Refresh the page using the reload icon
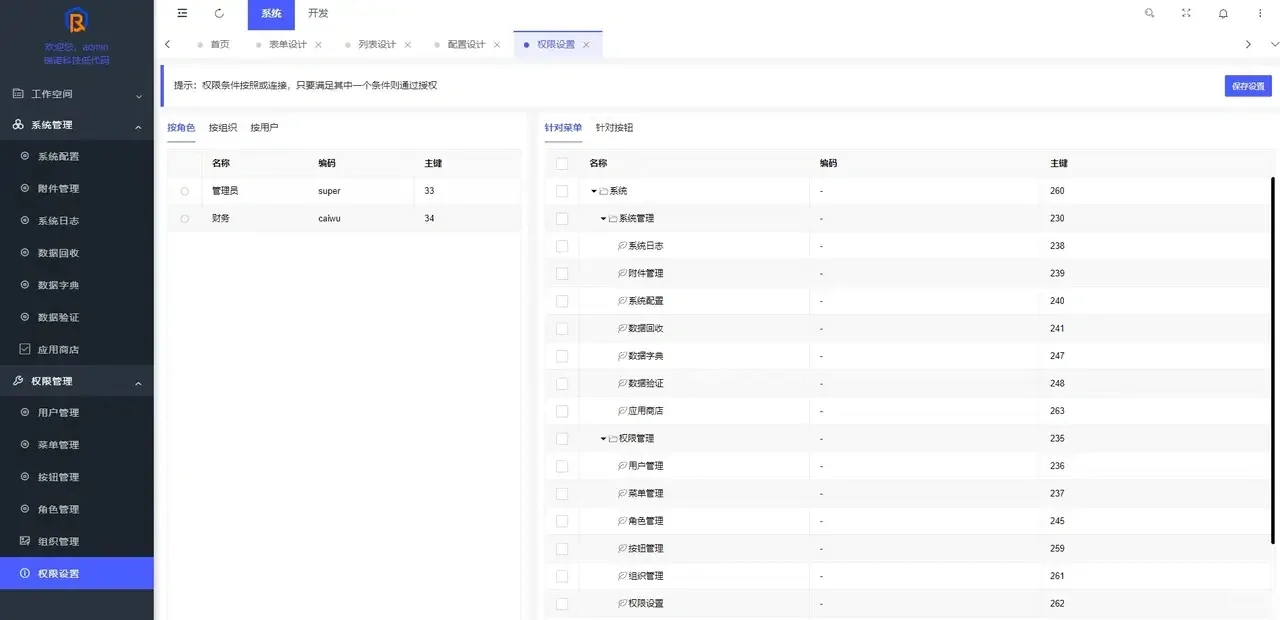Screen dimensions: 1280x620 (218, 13)
